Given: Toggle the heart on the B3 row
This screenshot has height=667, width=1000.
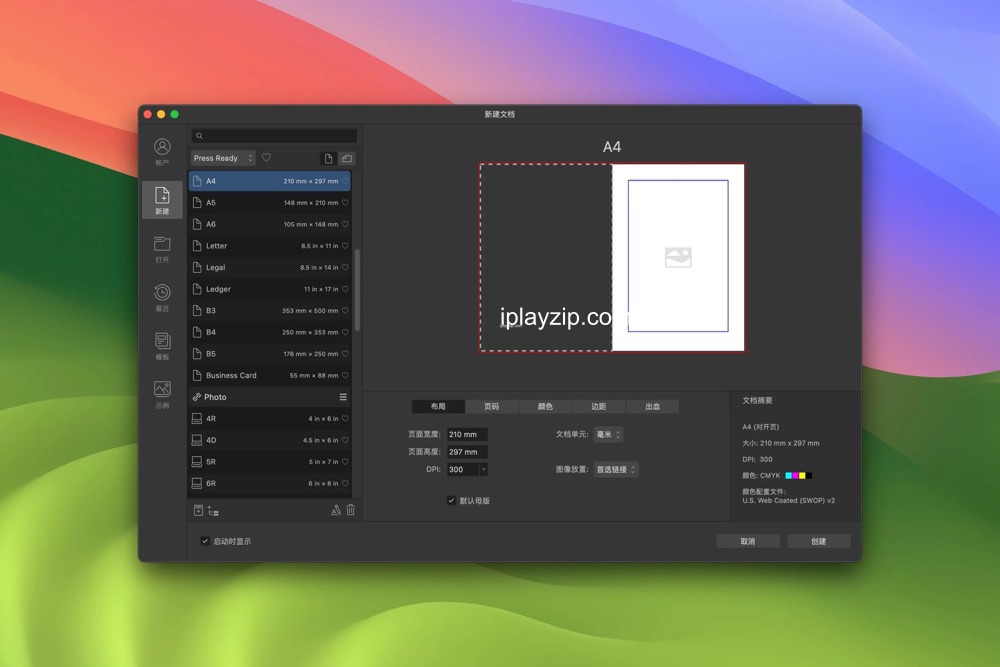Looking at the screenshot, I should (345, 311).
